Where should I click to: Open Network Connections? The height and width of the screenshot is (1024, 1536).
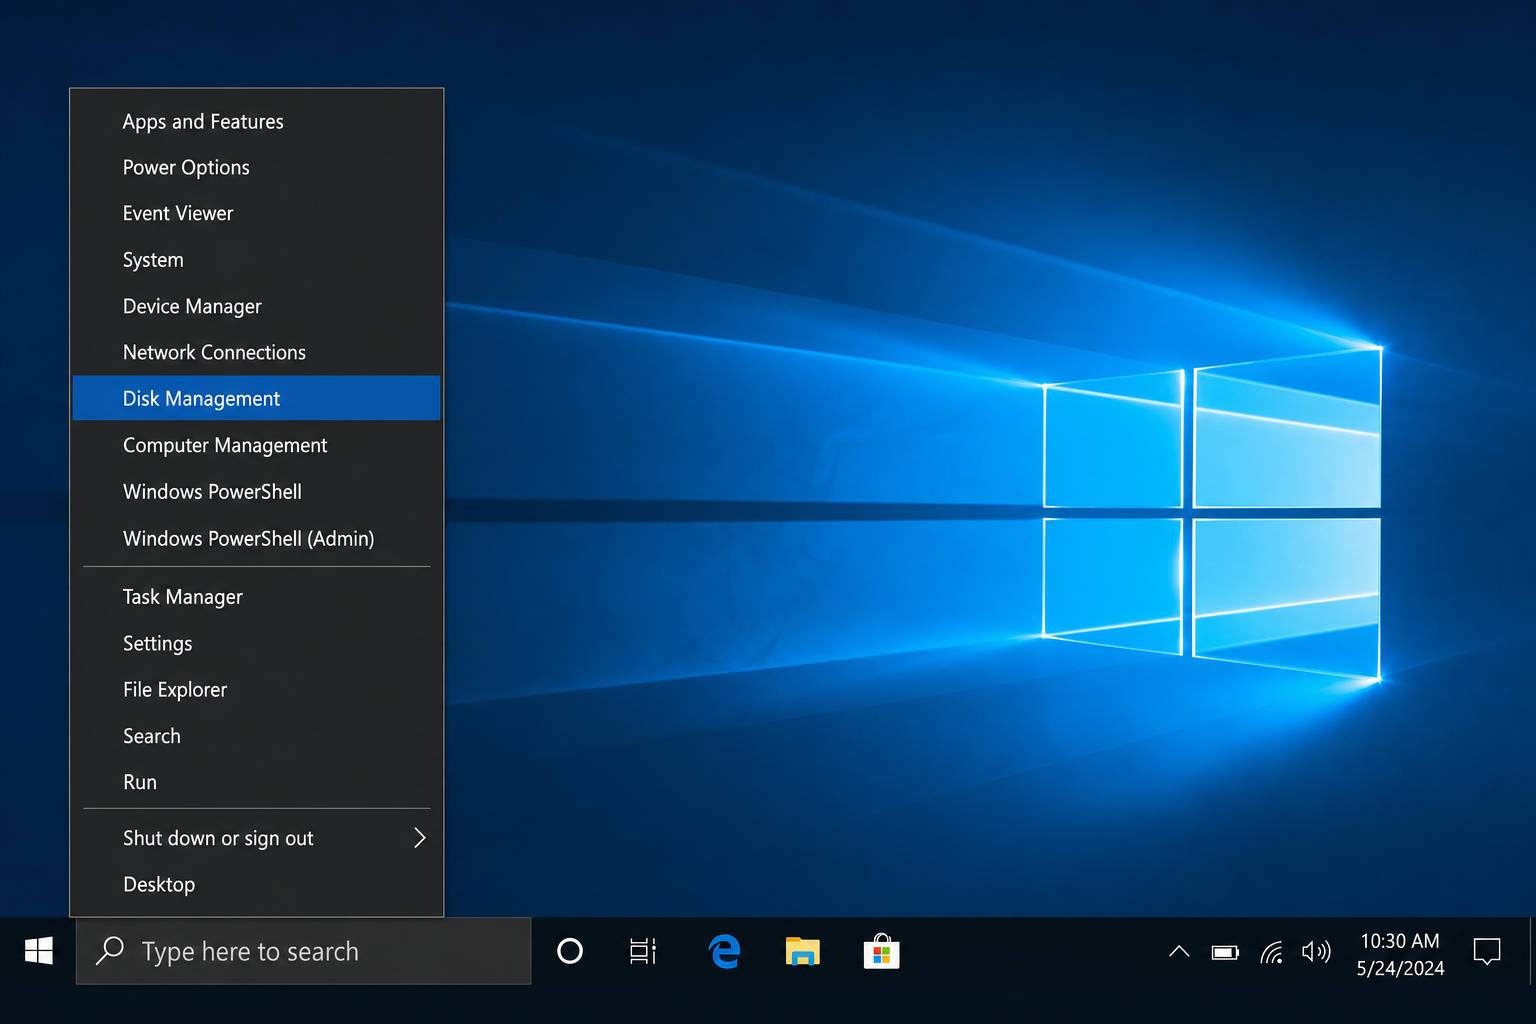pyautogui.click(x=257, y=352)
